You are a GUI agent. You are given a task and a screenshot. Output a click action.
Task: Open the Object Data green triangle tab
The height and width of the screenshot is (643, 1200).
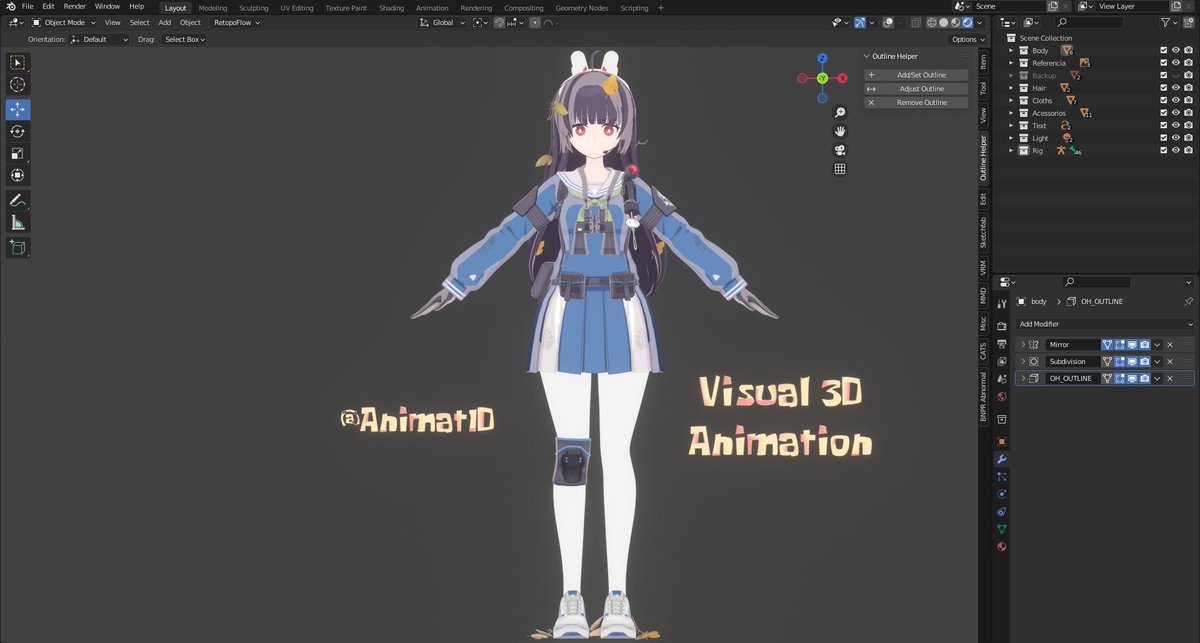click(x=1002, y=529)
